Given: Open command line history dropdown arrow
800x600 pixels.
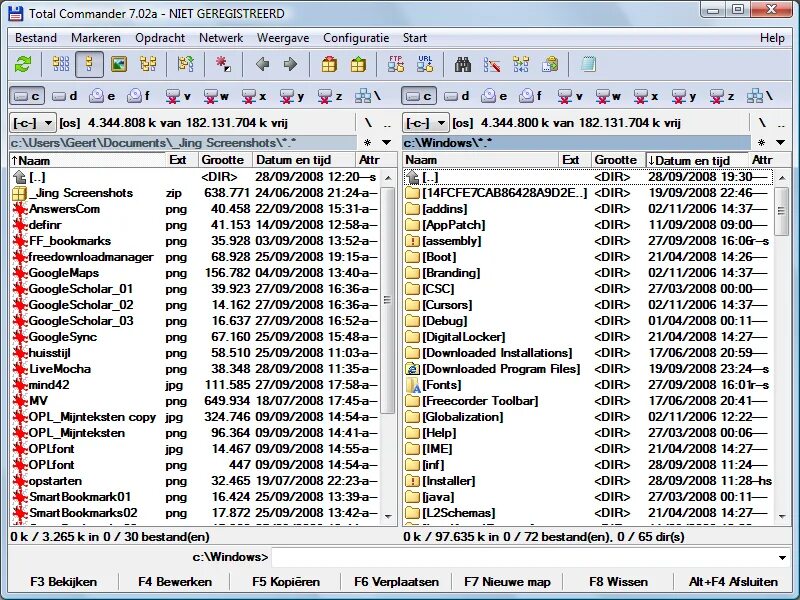Looking at the screenshot, I should (x=782, y=558).
